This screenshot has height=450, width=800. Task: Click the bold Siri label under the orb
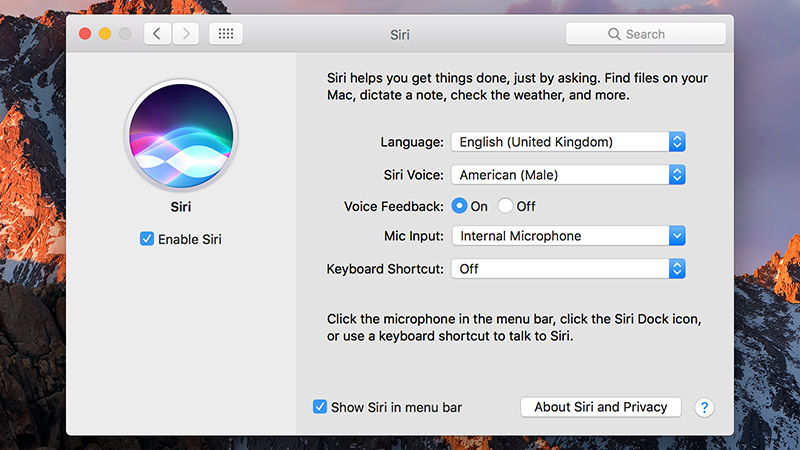tap(181, 207)
